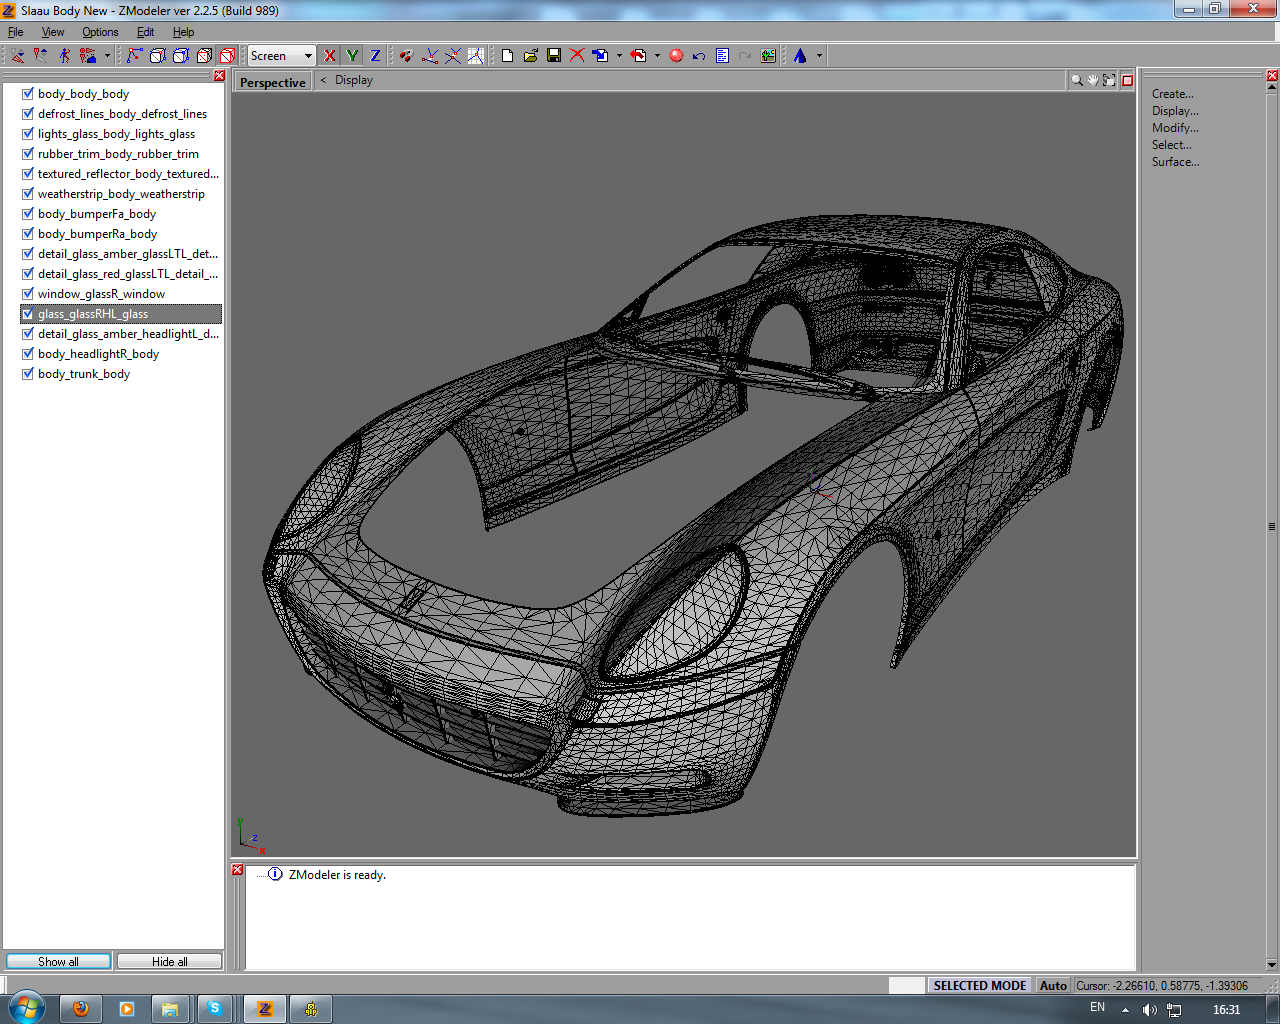Expand the Modify... command group

pyautogui.click(x=1174, y=128)
